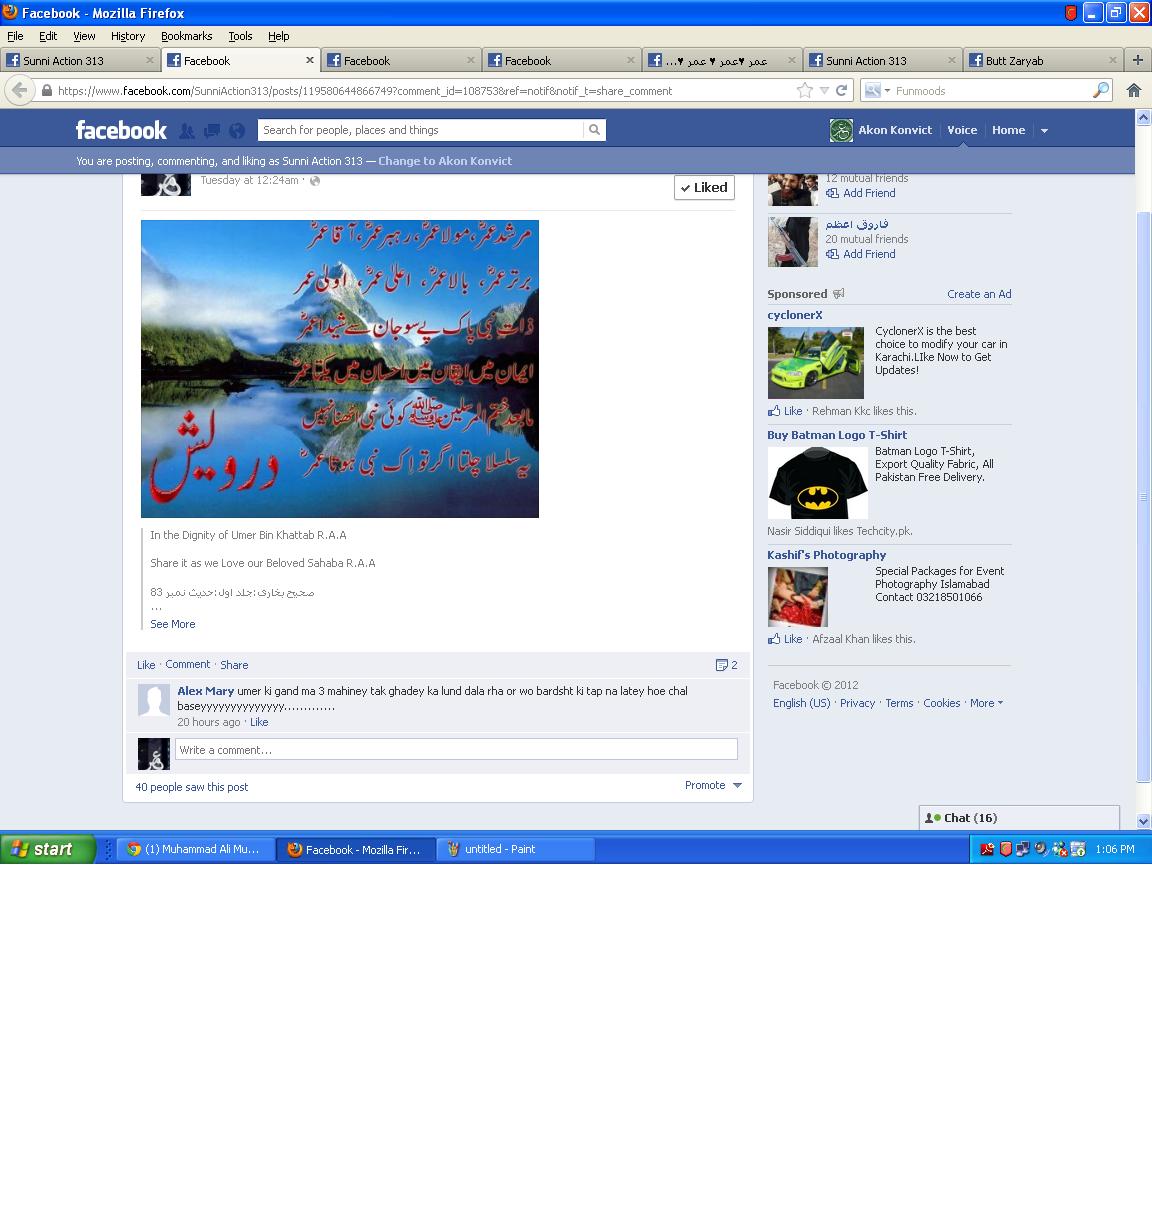Image resolution: width=1152 pixels, height=1217 pixels.
Task: Expand the post with See More
Action: coord(172,624)
